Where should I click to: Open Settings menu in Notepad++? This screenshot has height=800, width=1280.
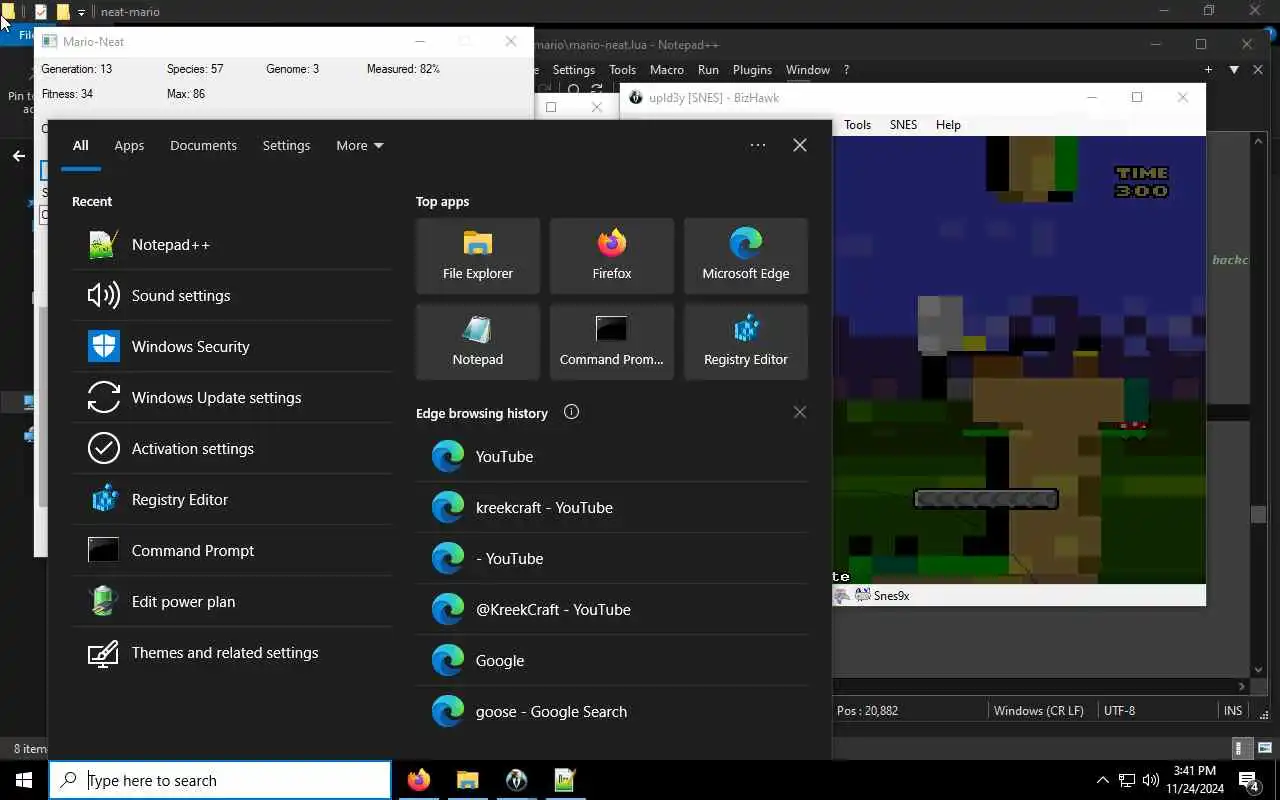pyautogui.click(x=574, y=70)
